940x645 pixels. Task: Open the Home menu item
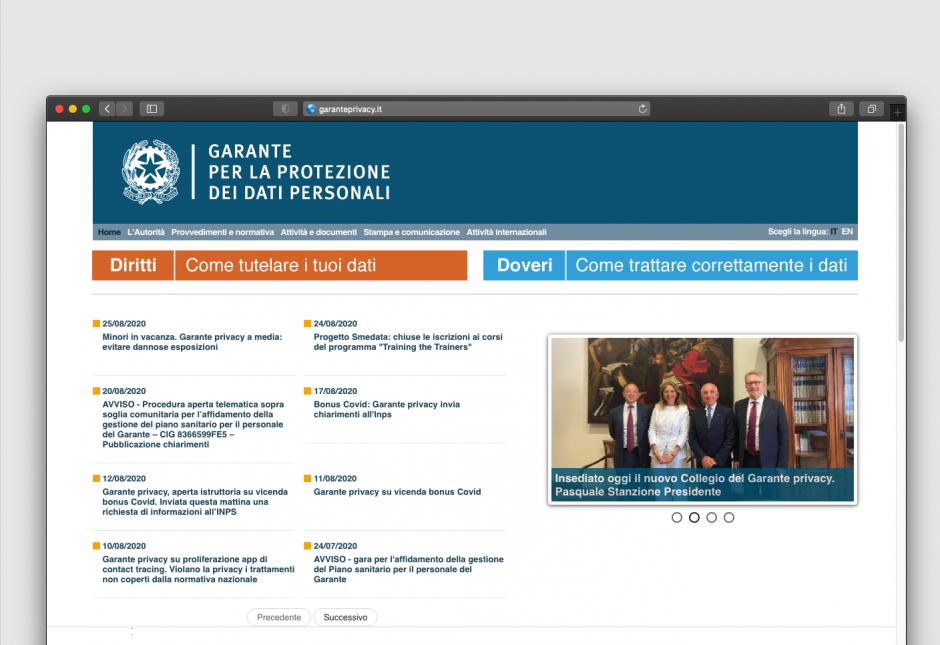point(109,232)
